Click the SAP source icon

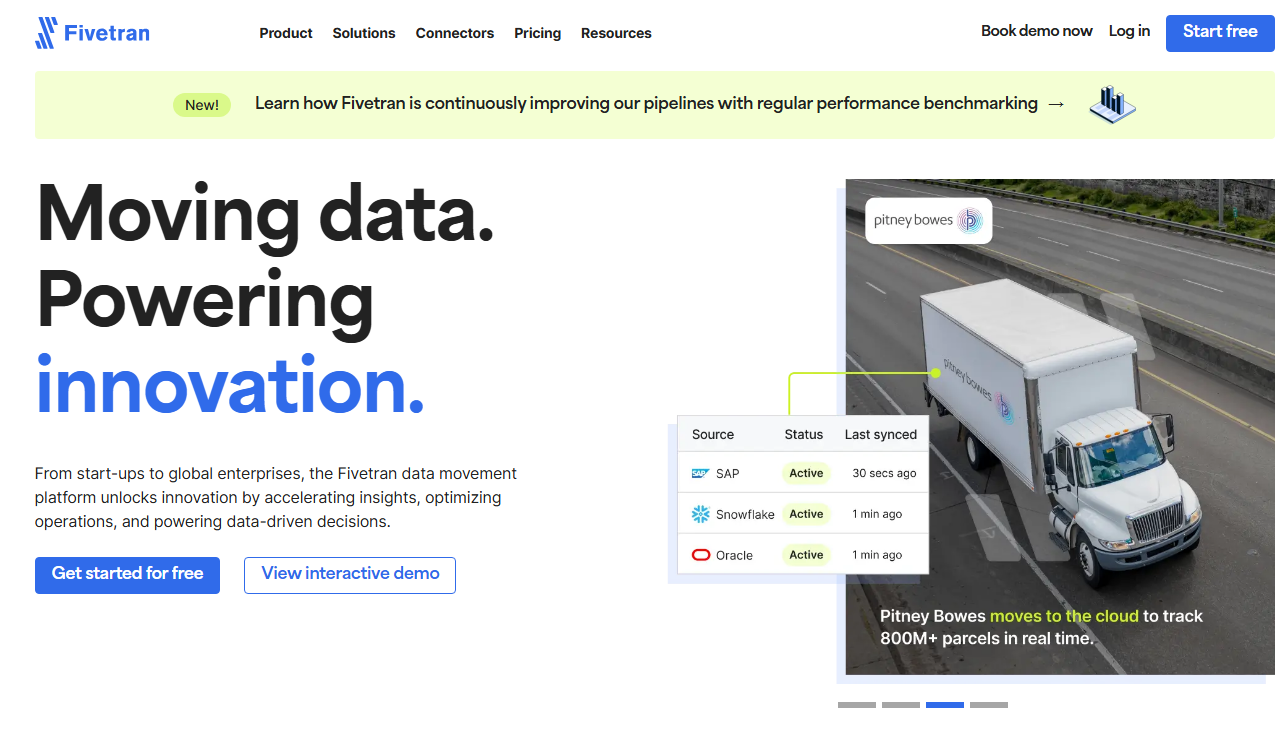click(x=700, y=474)
